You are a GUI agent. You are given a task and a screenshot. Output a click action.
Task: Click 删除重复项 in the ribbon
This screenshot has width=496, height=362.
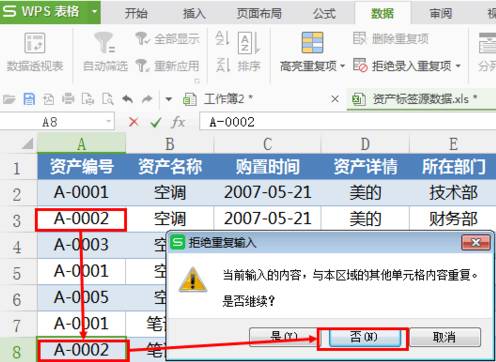[x=391, y=39]
